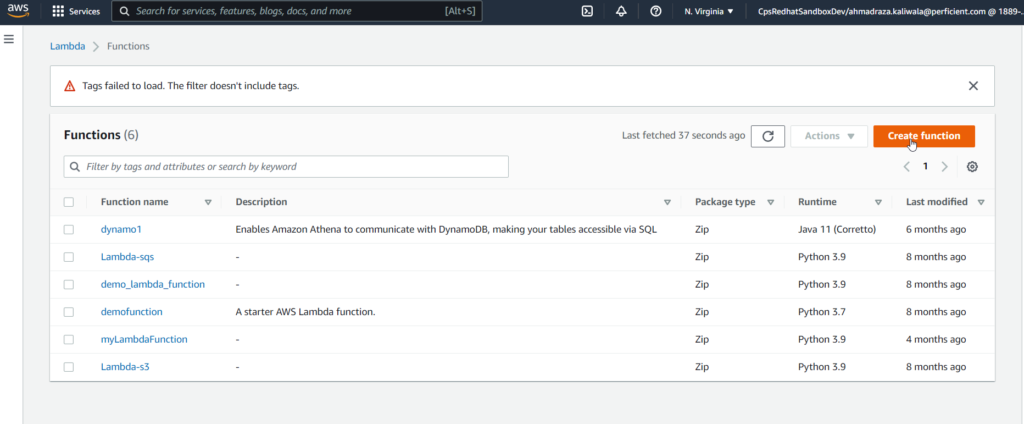
Task: Open the Actions dropdown
Action: pos(829,136)
